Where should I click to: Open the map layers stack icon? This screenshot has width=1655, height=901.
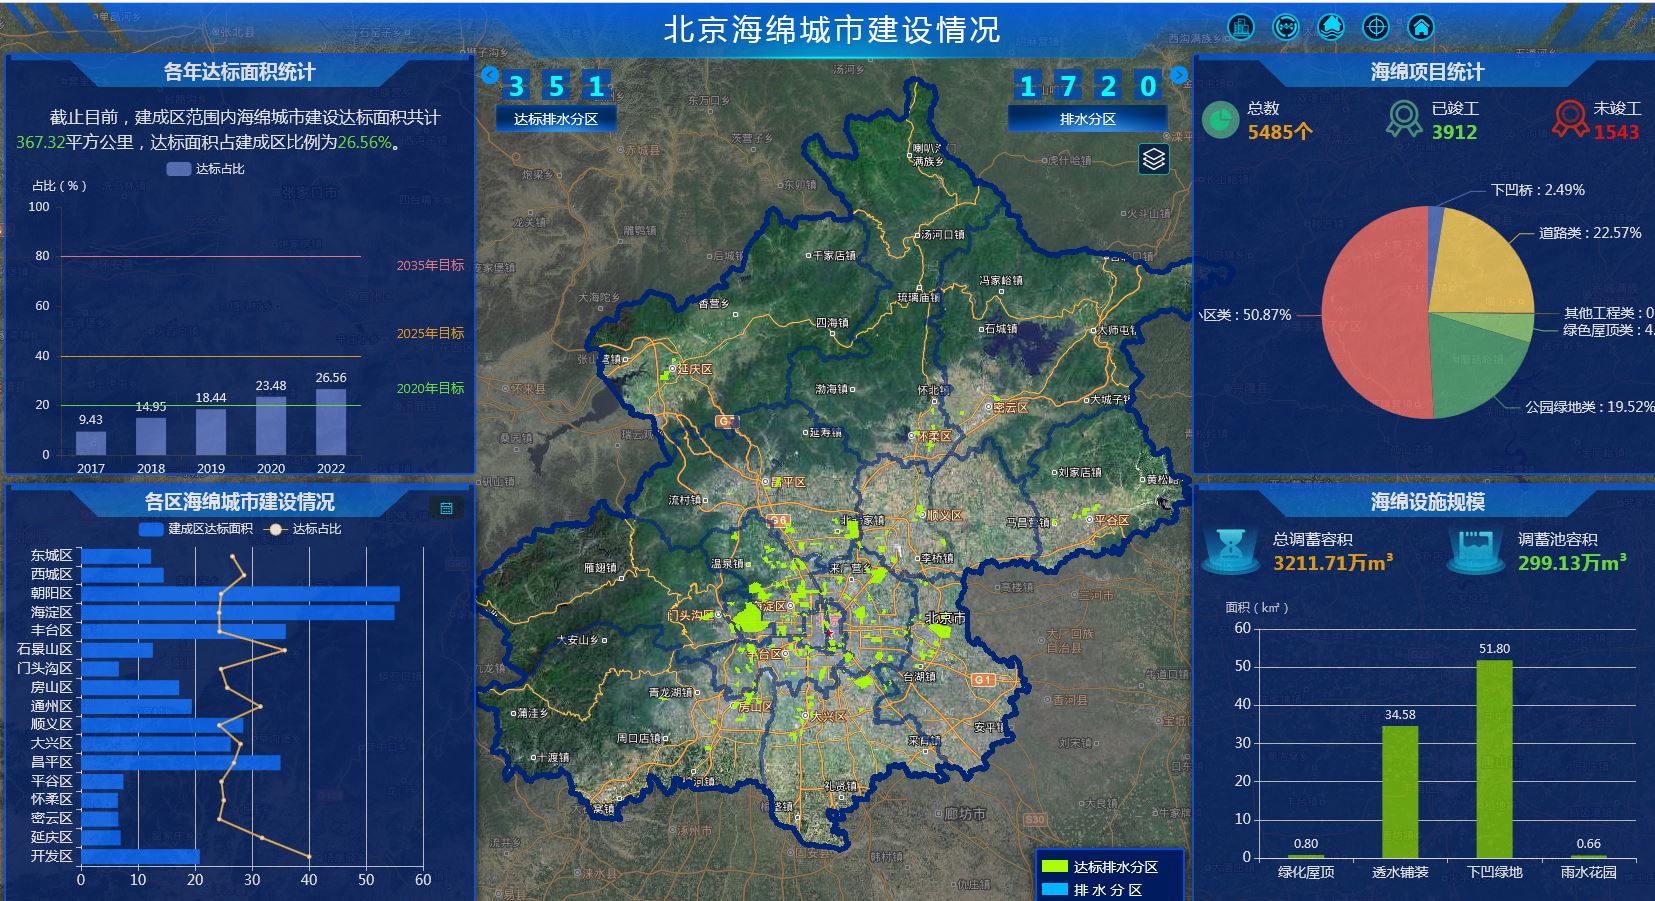[1154, 159]
